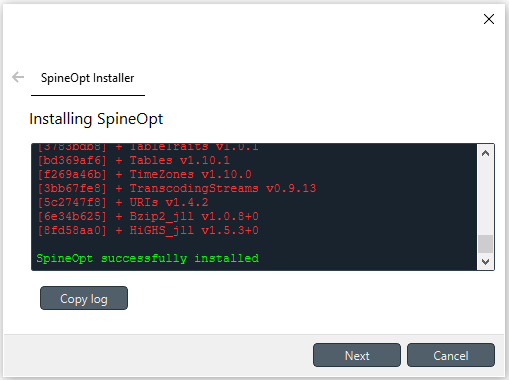The height and width of the screenshot is (380, 509).
Task: Click the Installing SpineOpt heading
Action: tap(96, 119)
